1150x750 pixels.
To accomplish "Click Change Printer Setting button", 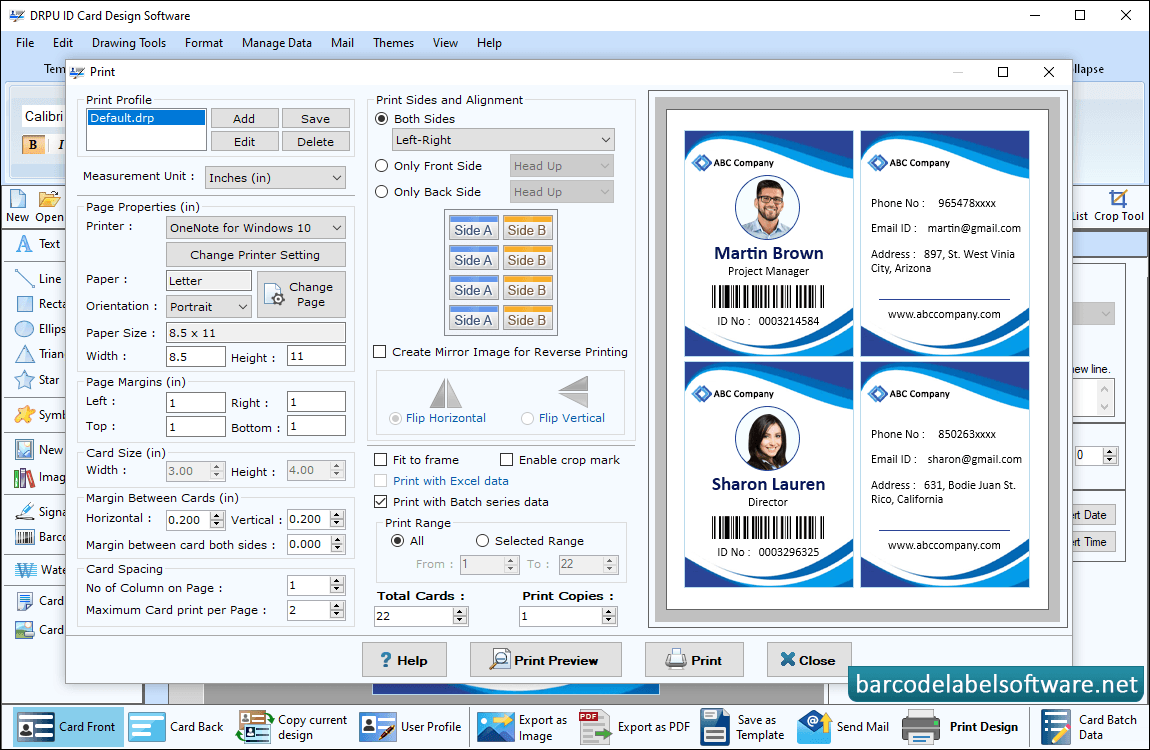I will point(255,254).
